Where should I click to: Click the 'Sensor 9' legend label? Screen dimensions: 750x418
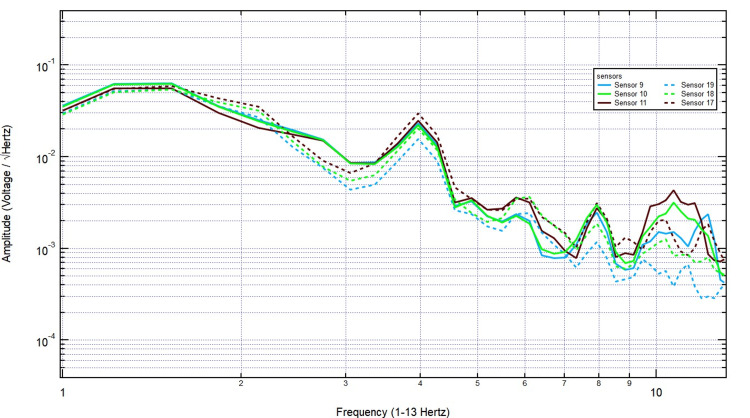pos(629,85)
